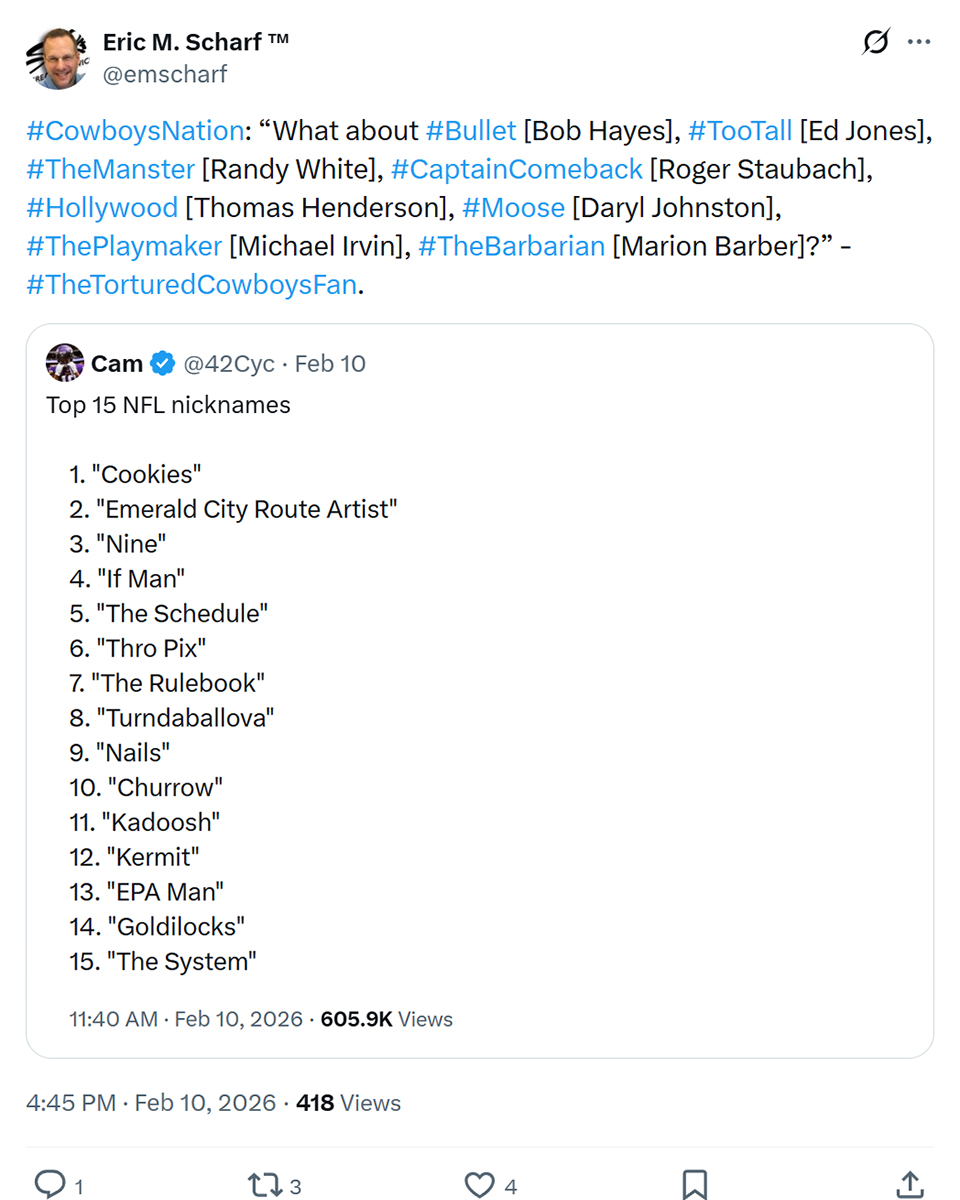The width and height of the screenshot is (960, 1200).
Task: Click Cam's small avatar in quoted post
Action: (64, 364)
